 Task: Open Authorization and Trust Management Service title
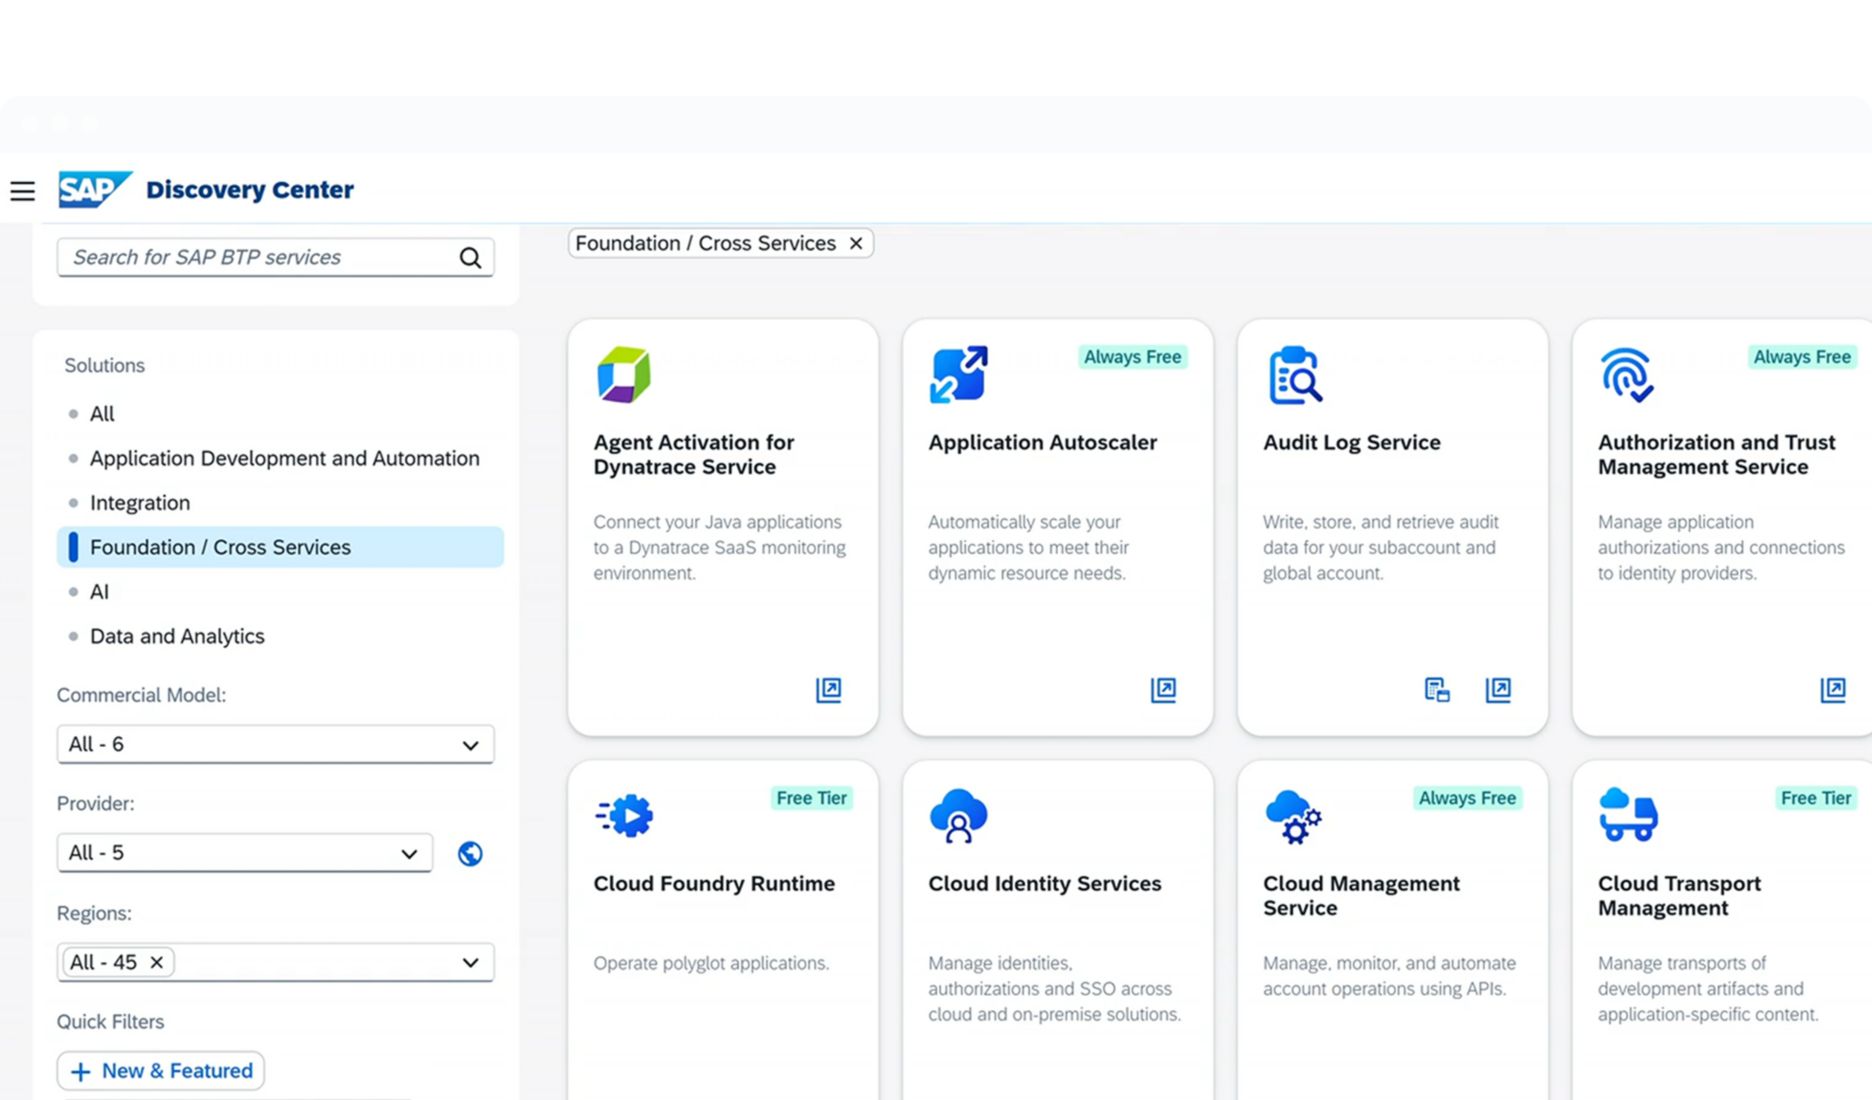point(1716,455)
